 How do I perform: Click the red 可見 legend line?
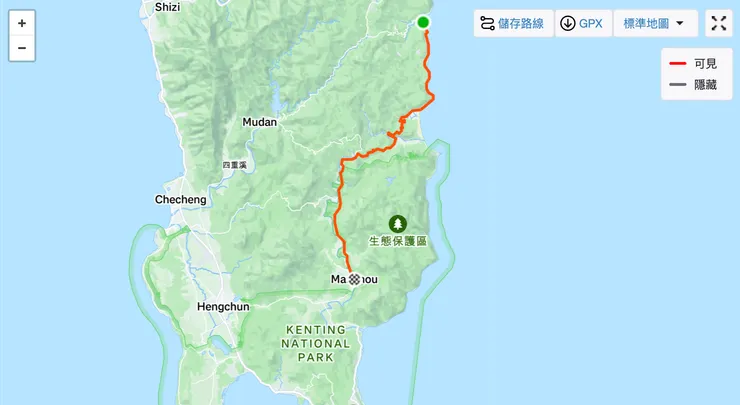(678, 63)
